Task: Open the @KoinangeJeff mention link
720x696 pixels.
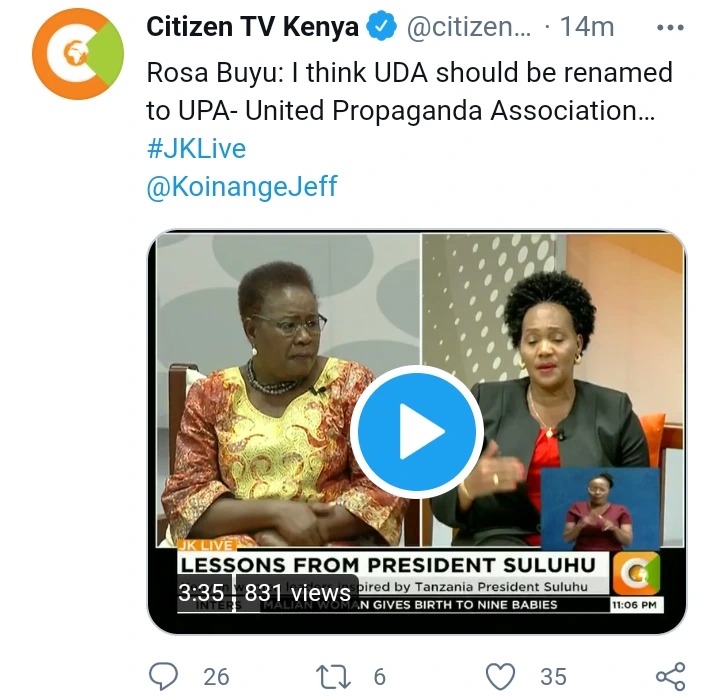Action: click(x=242, y=186)
